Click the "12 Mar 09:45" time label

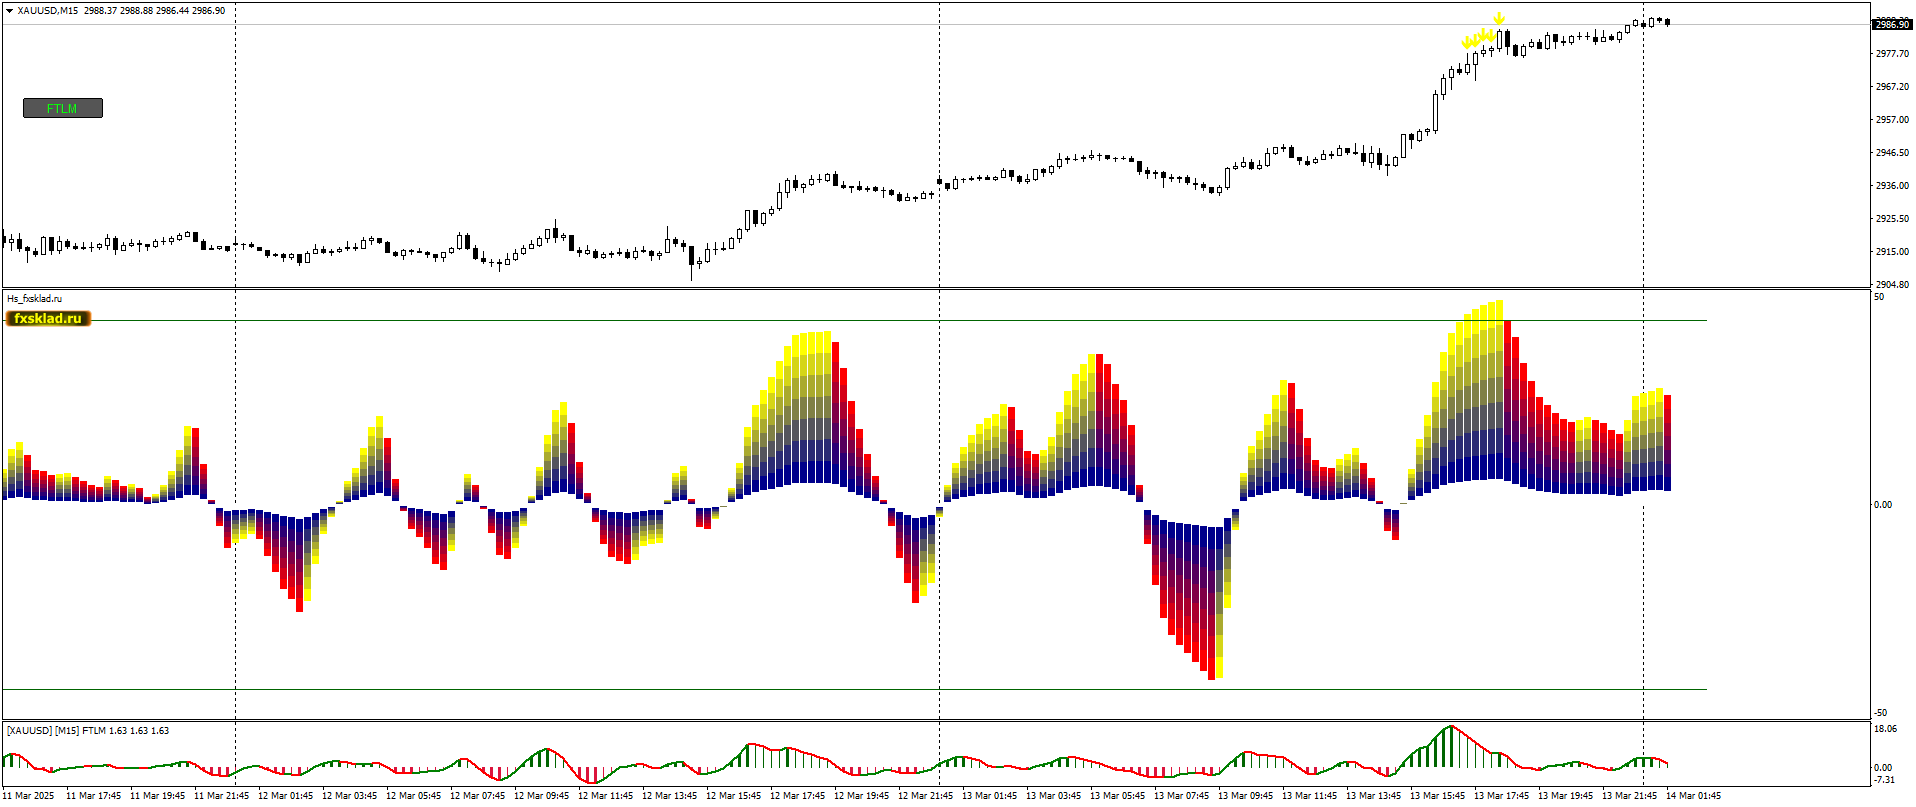point(542,796)
